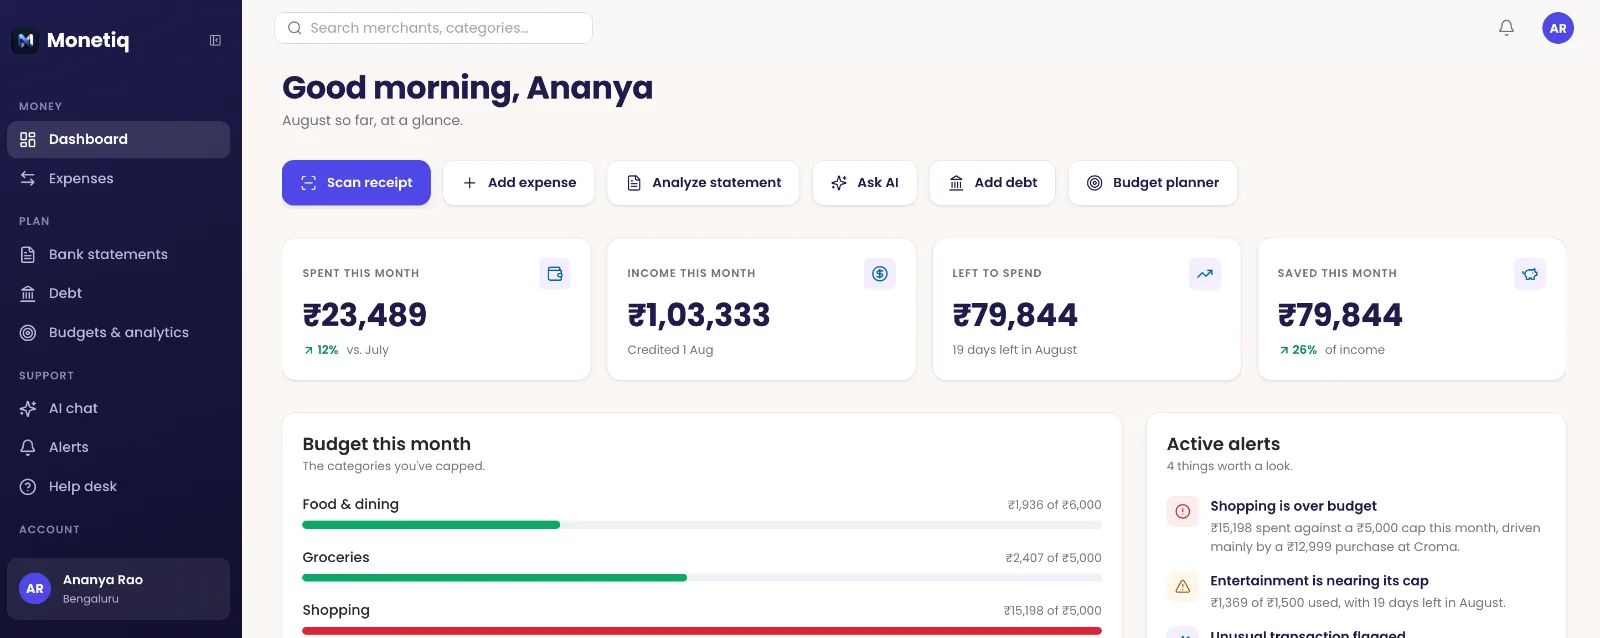Click "Shopping is over budget" alert title

pyautogui.click(x=1293, y=506)
